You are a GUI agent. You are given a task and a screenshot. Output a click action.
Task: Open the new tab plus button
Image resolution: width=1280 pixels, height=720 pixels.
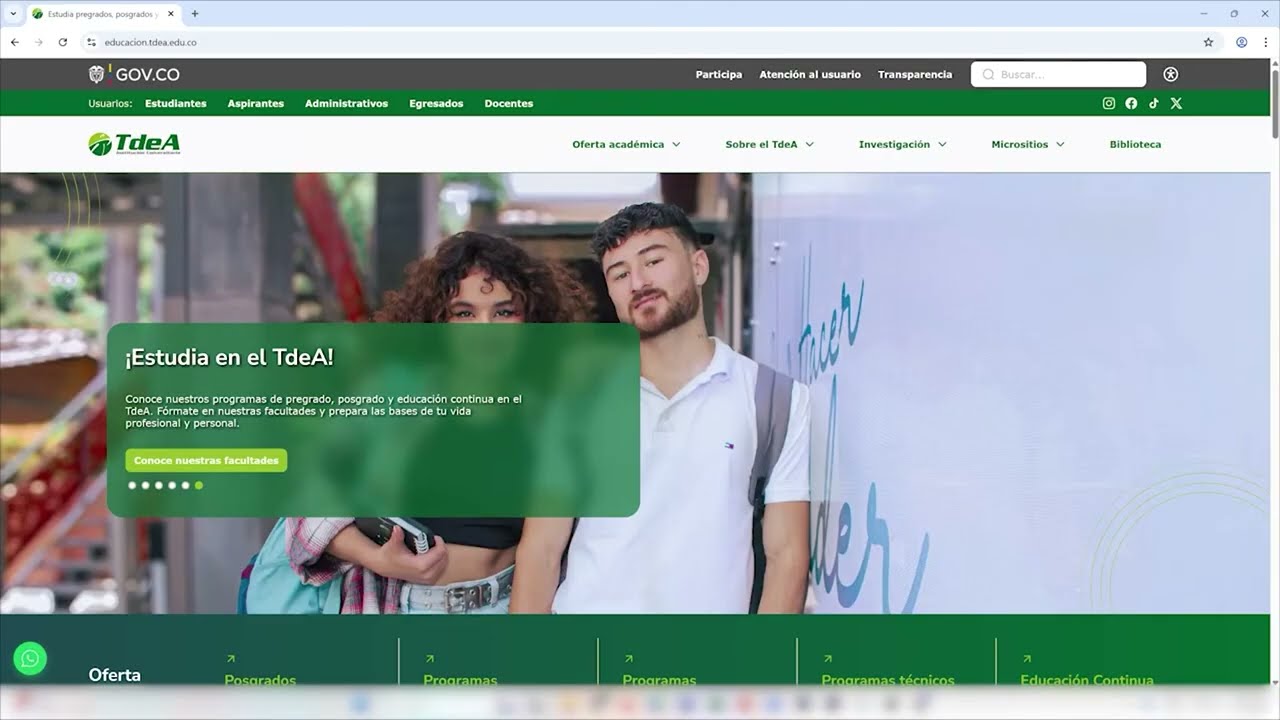(x=194, y=14)
